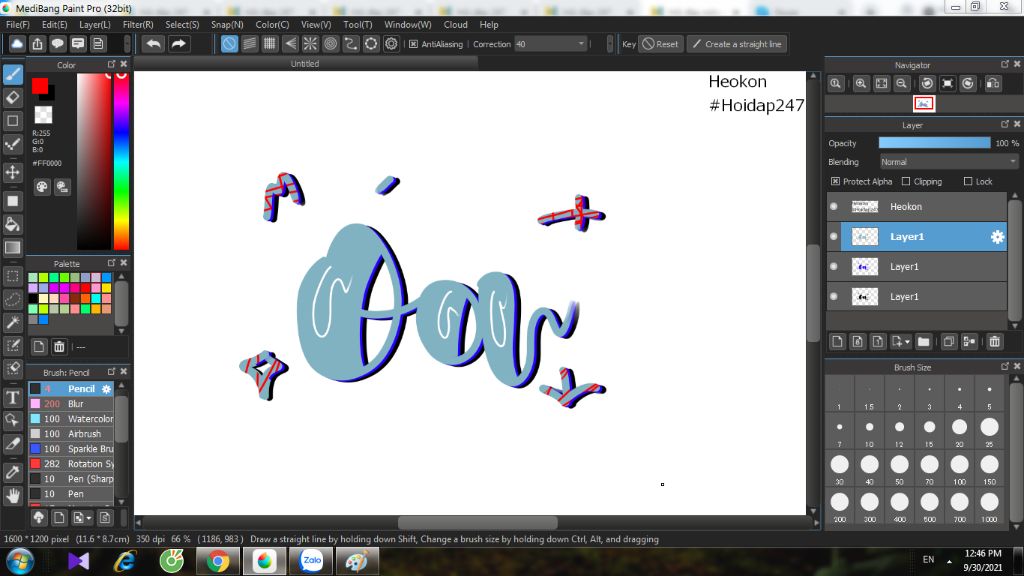The height and width of the screenshot is (576, 1024).
Task: Select the Watercolor brush
Action: (71, 419)
